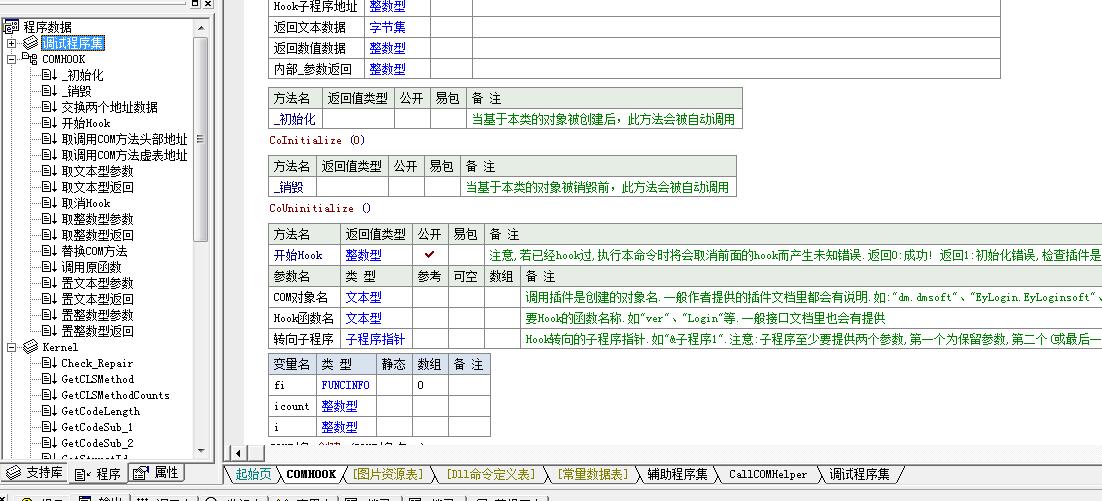Image resolution: width=1102 pixels, height=501 pixels.
Task: Expand the 调试程序集 tree node
Action: [11, 44]
